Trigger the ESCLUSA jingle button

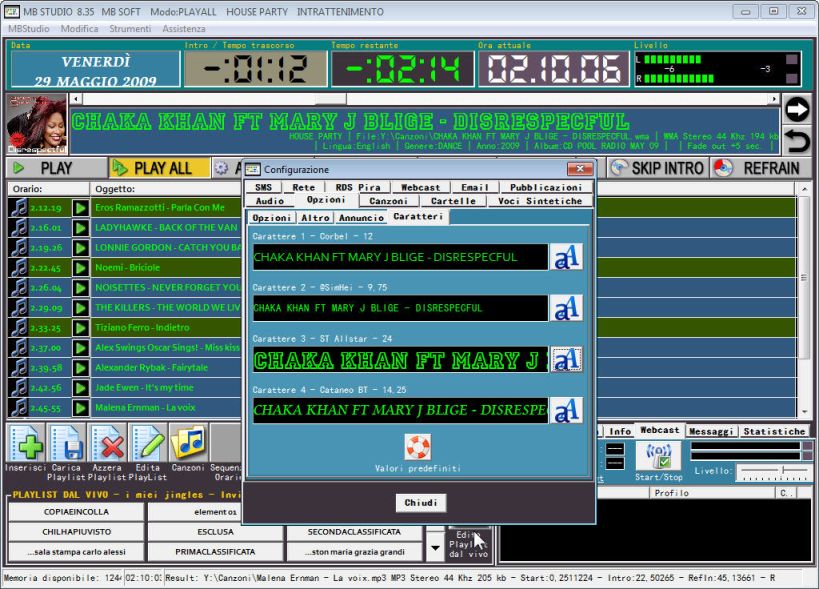215,532
